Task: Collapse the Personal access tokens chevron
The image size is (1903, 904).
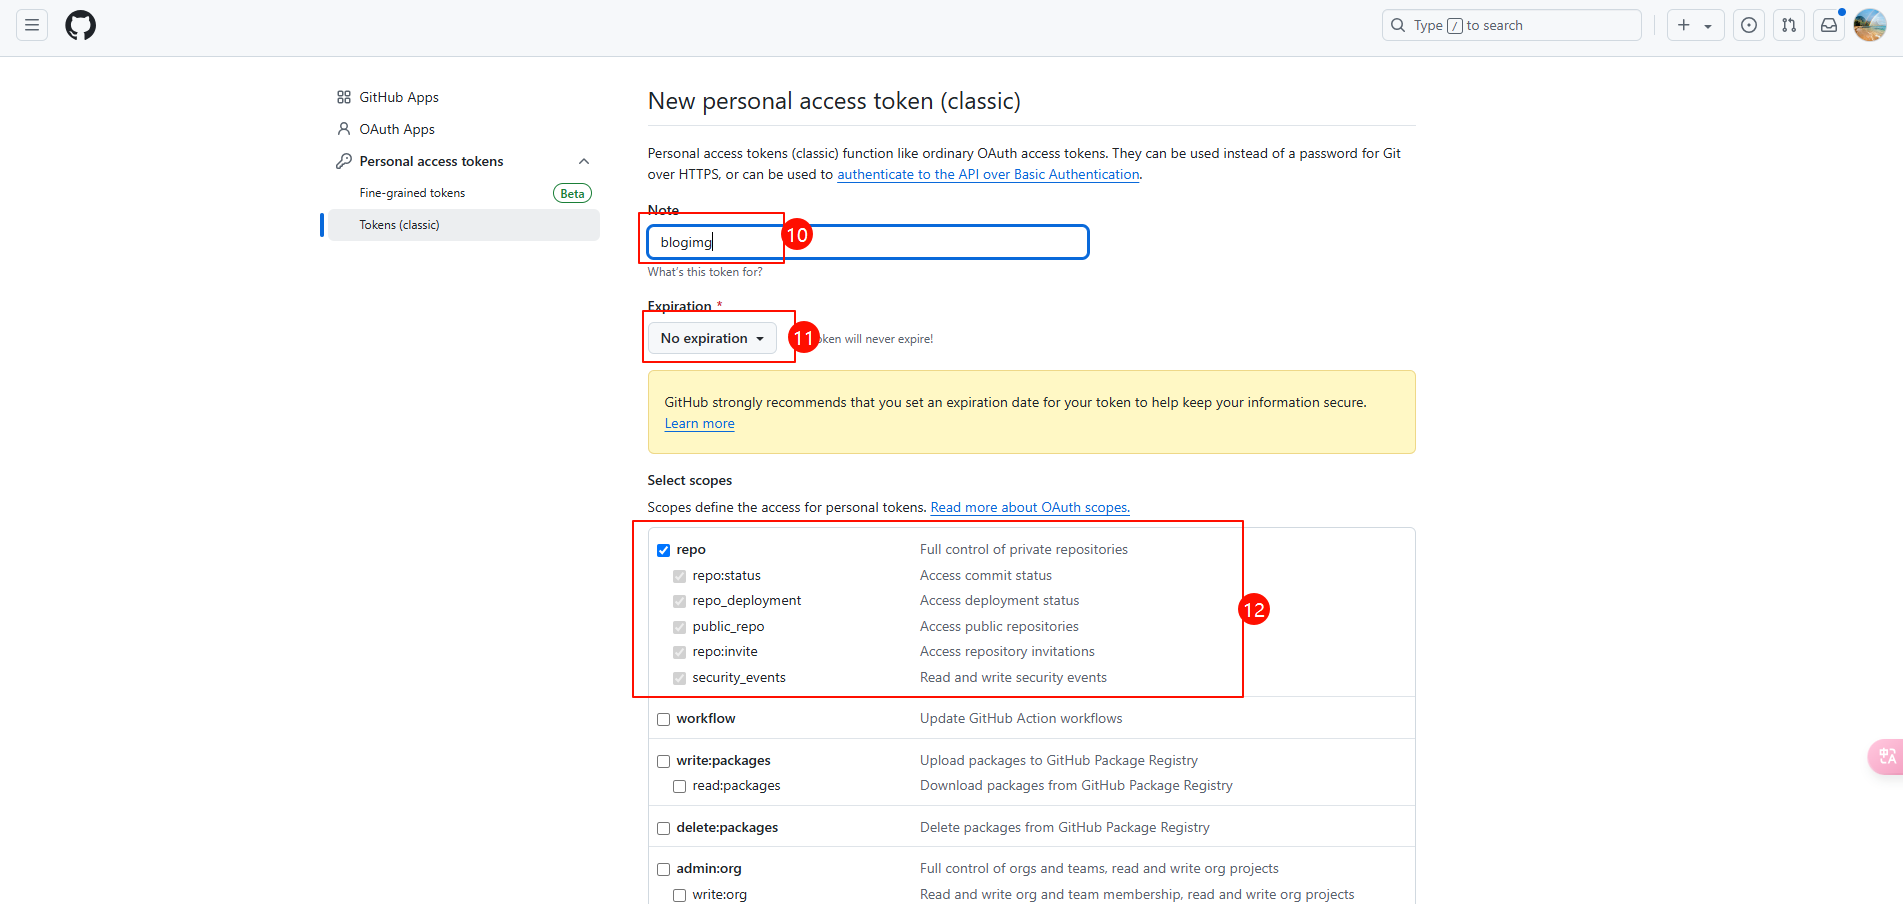Action: [x=584, y=161]
